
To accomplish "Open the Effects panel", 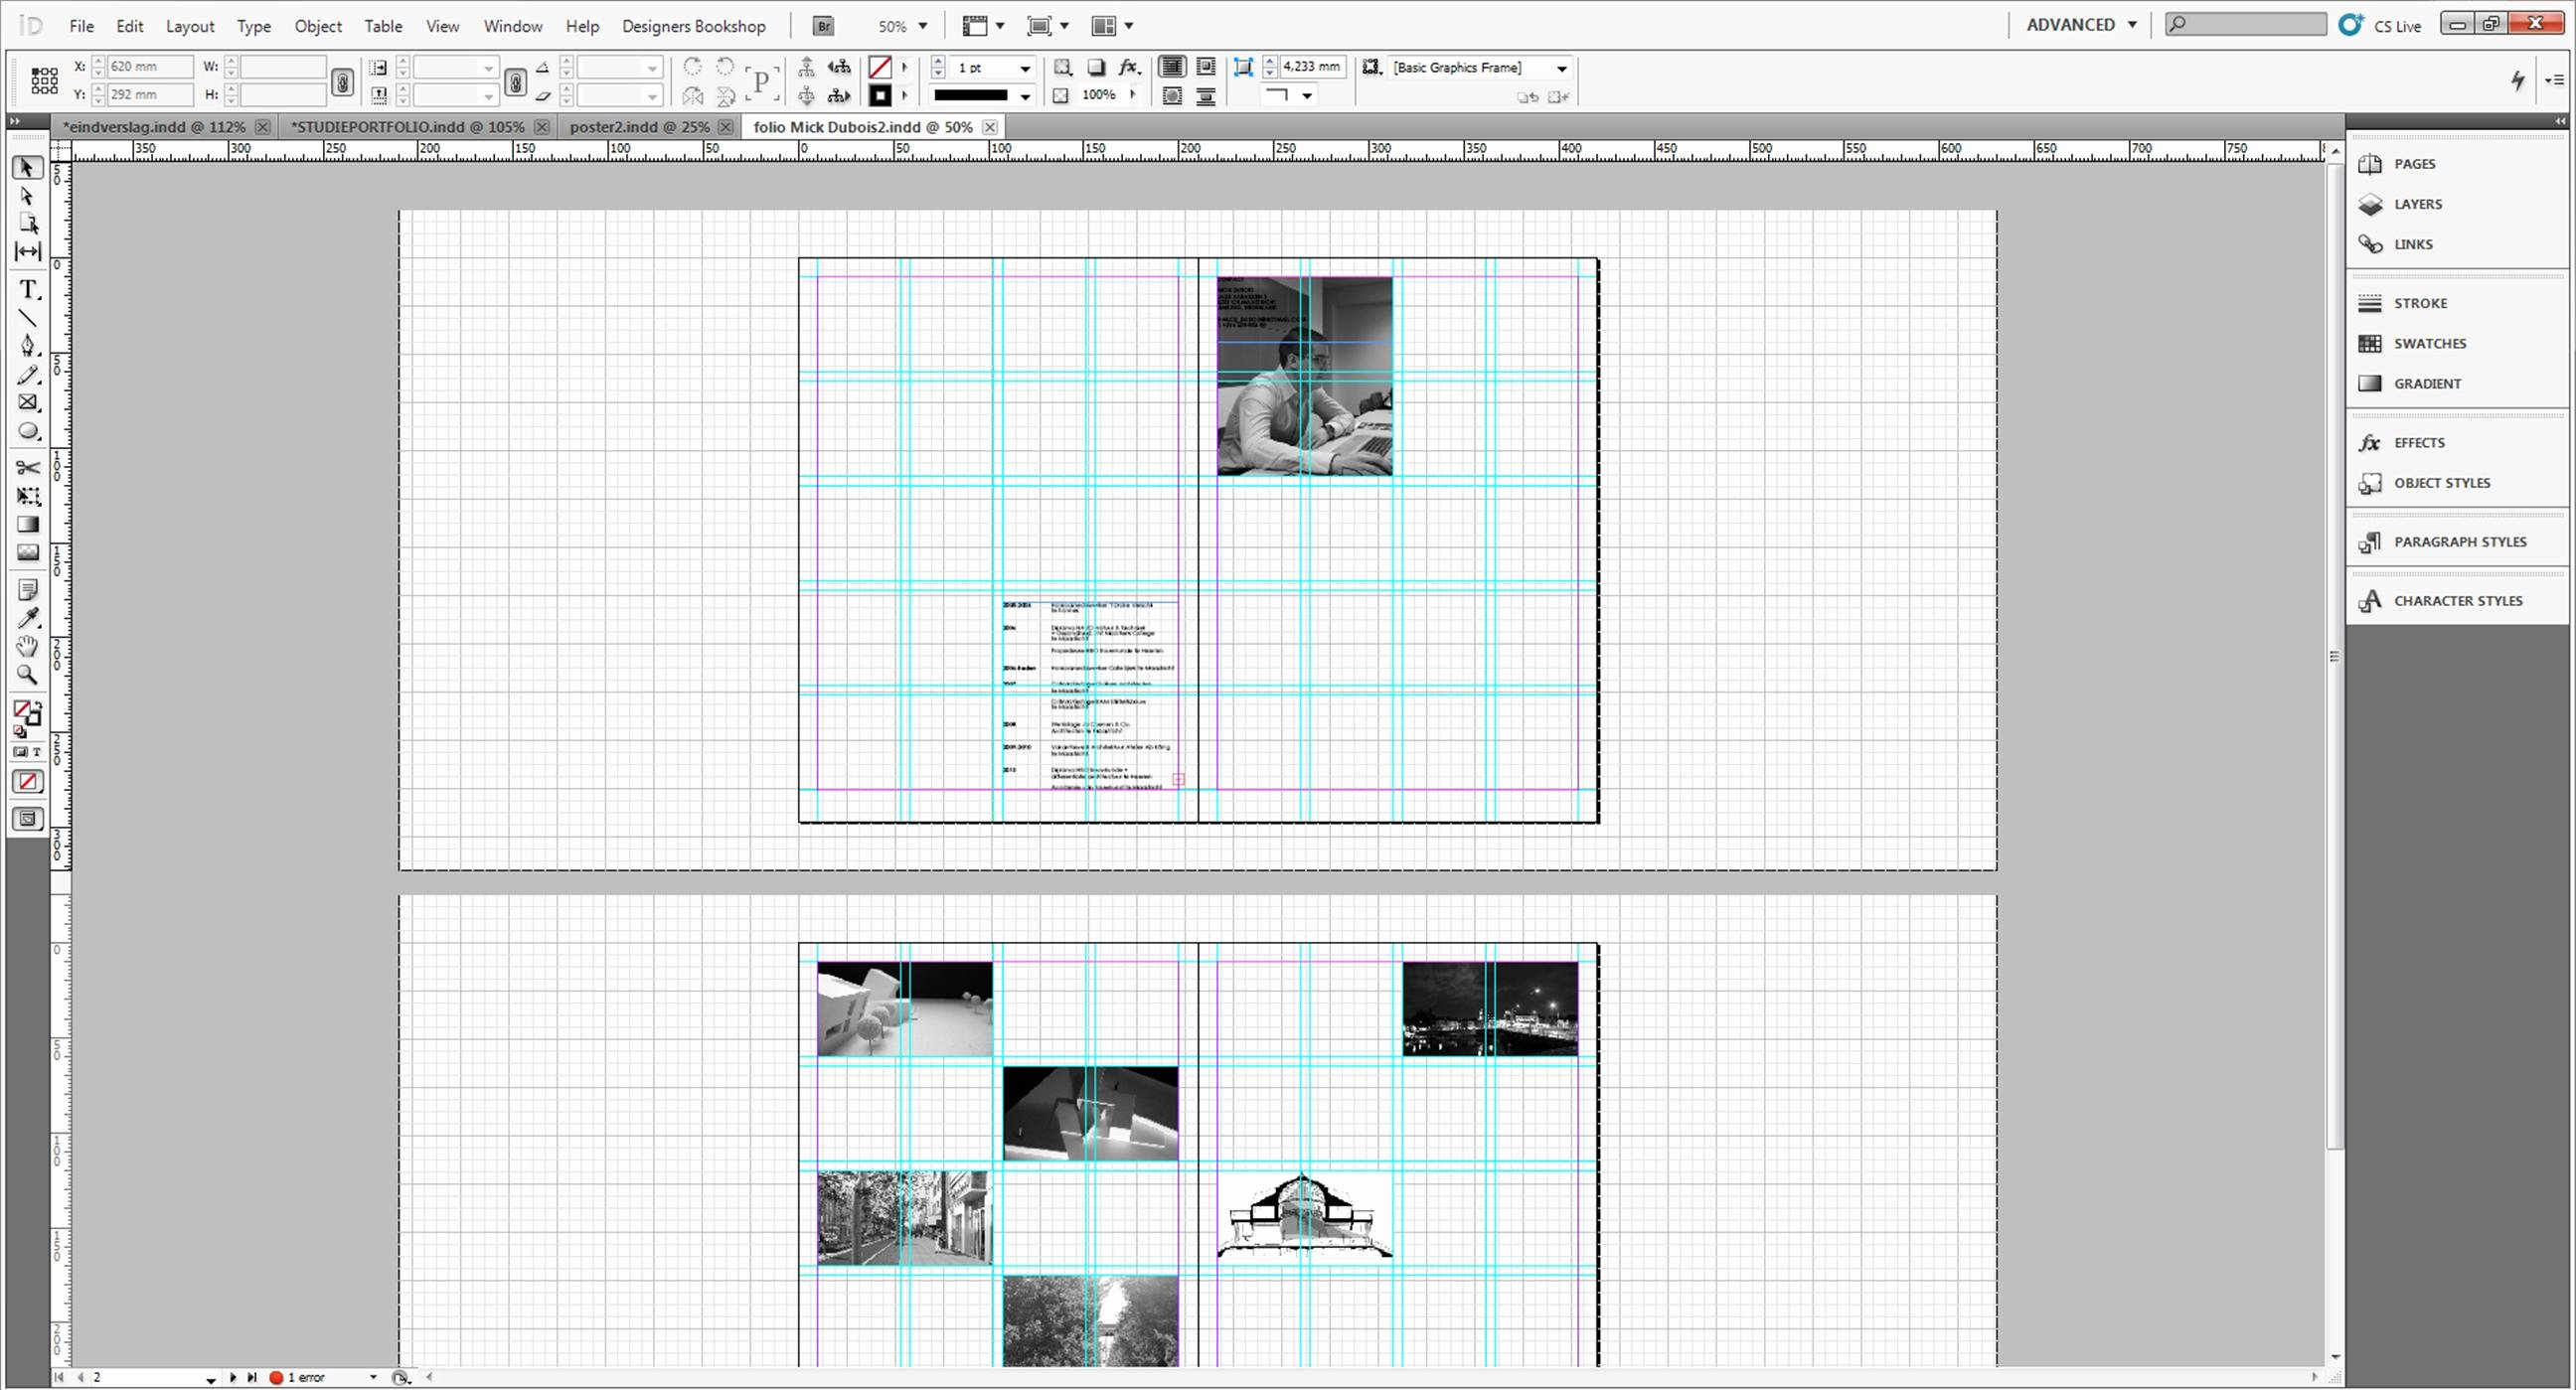I will [x=2419, y=442].
